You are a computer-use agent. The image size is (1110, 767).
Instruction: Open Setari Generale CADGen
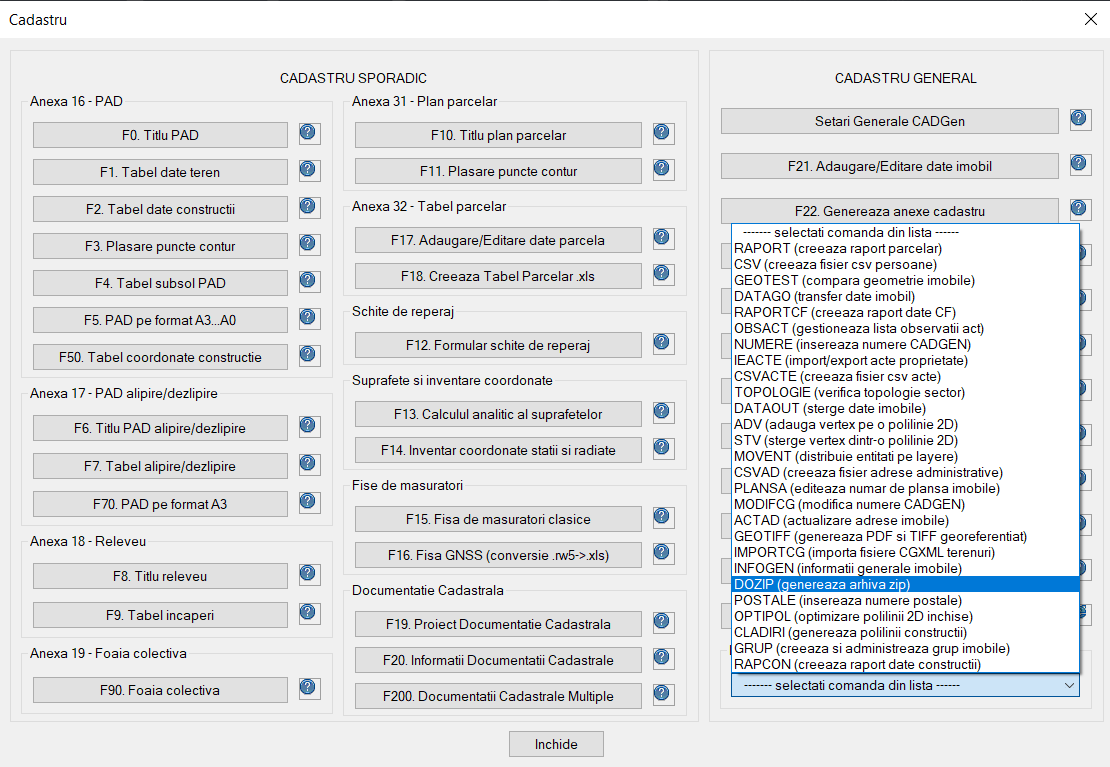click(890, 121)
